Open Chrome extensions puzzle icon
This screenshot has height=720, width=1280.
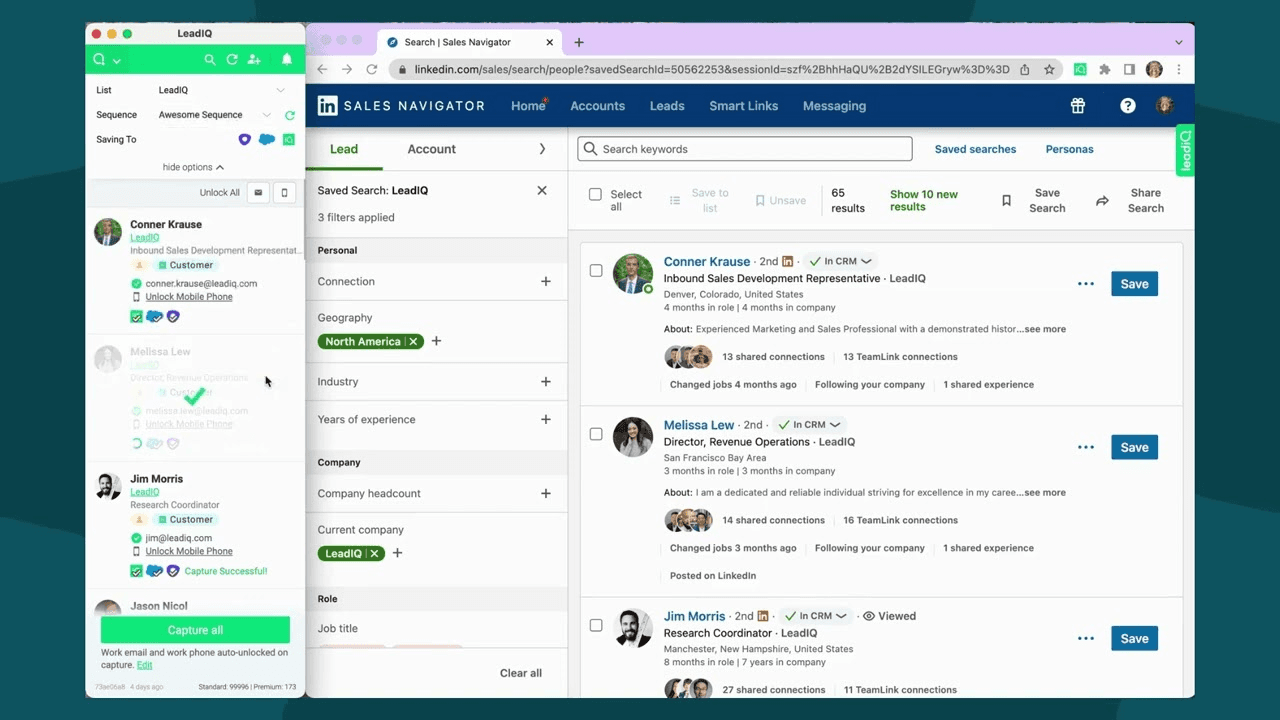point(1104,70)
